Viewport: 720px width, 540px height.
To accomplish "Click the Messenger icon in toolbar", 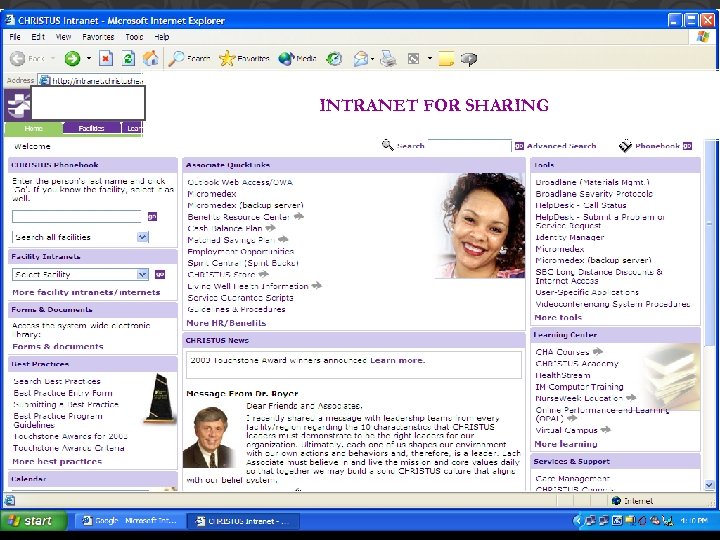I will click(x=469, y=59).
